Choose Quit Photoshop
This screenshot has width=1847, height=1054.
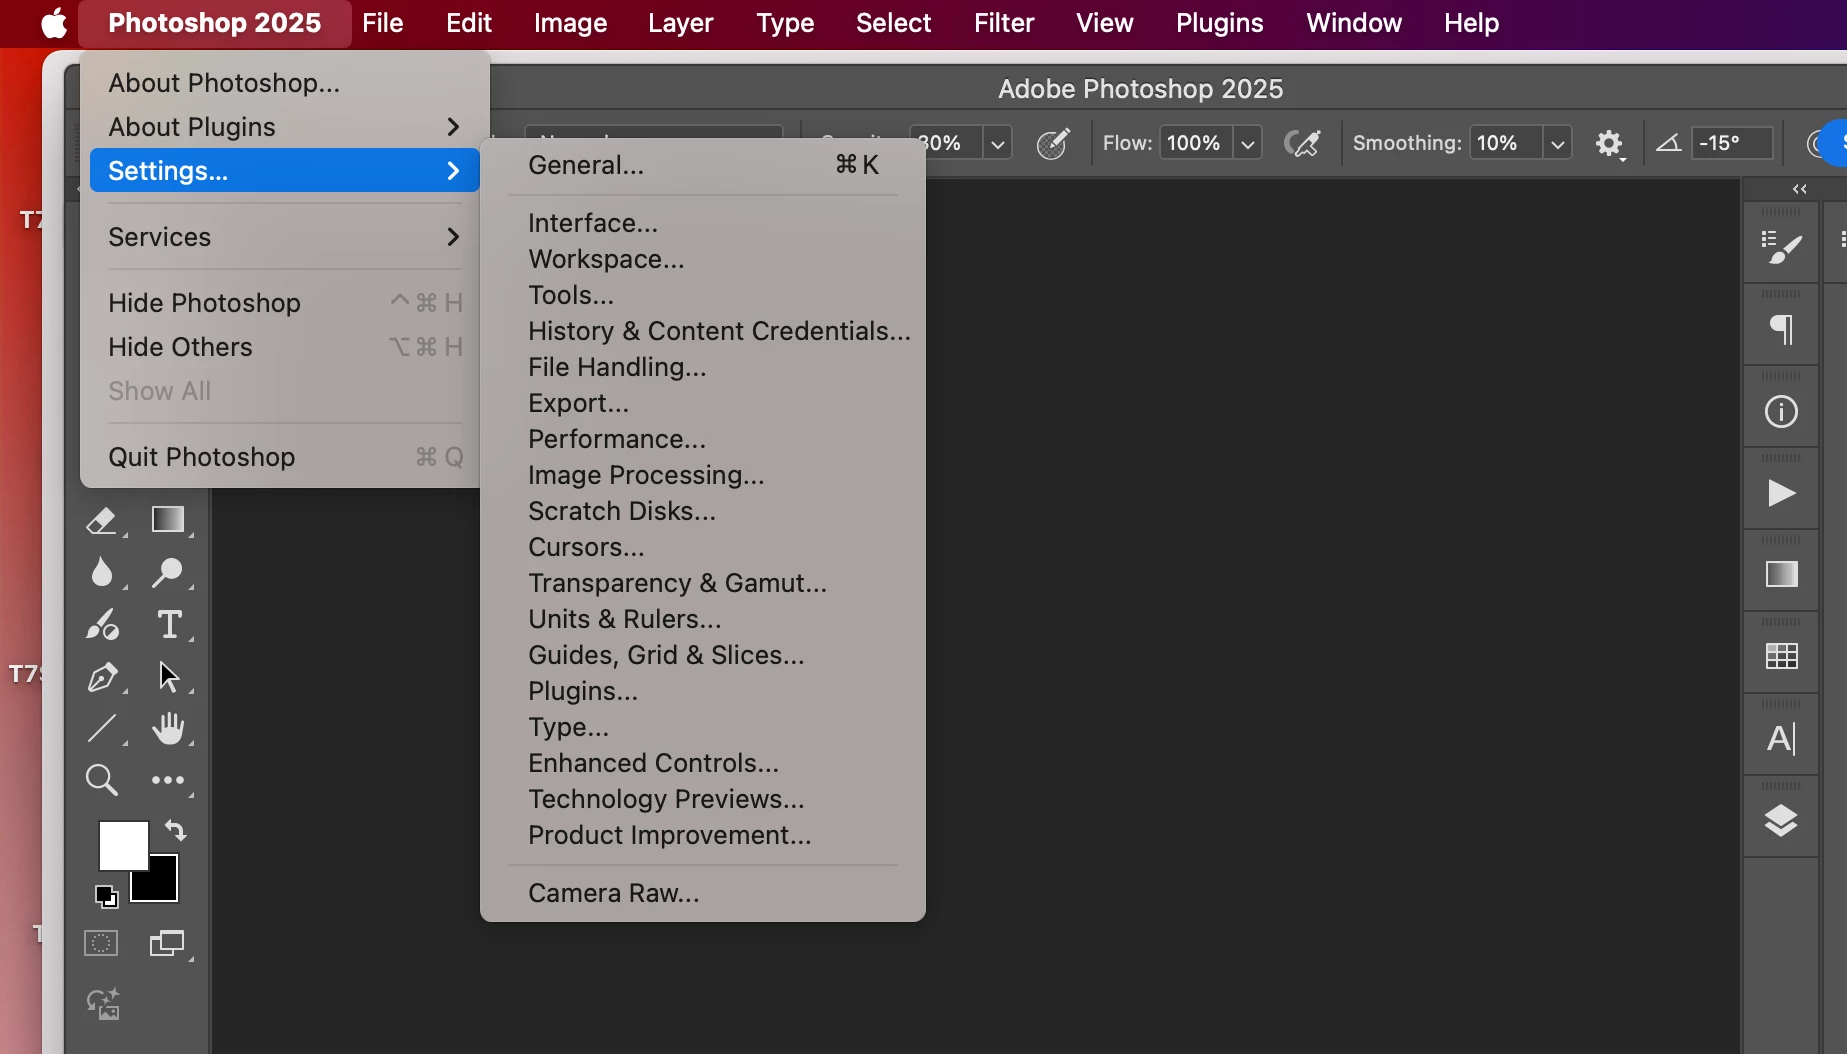284,457
